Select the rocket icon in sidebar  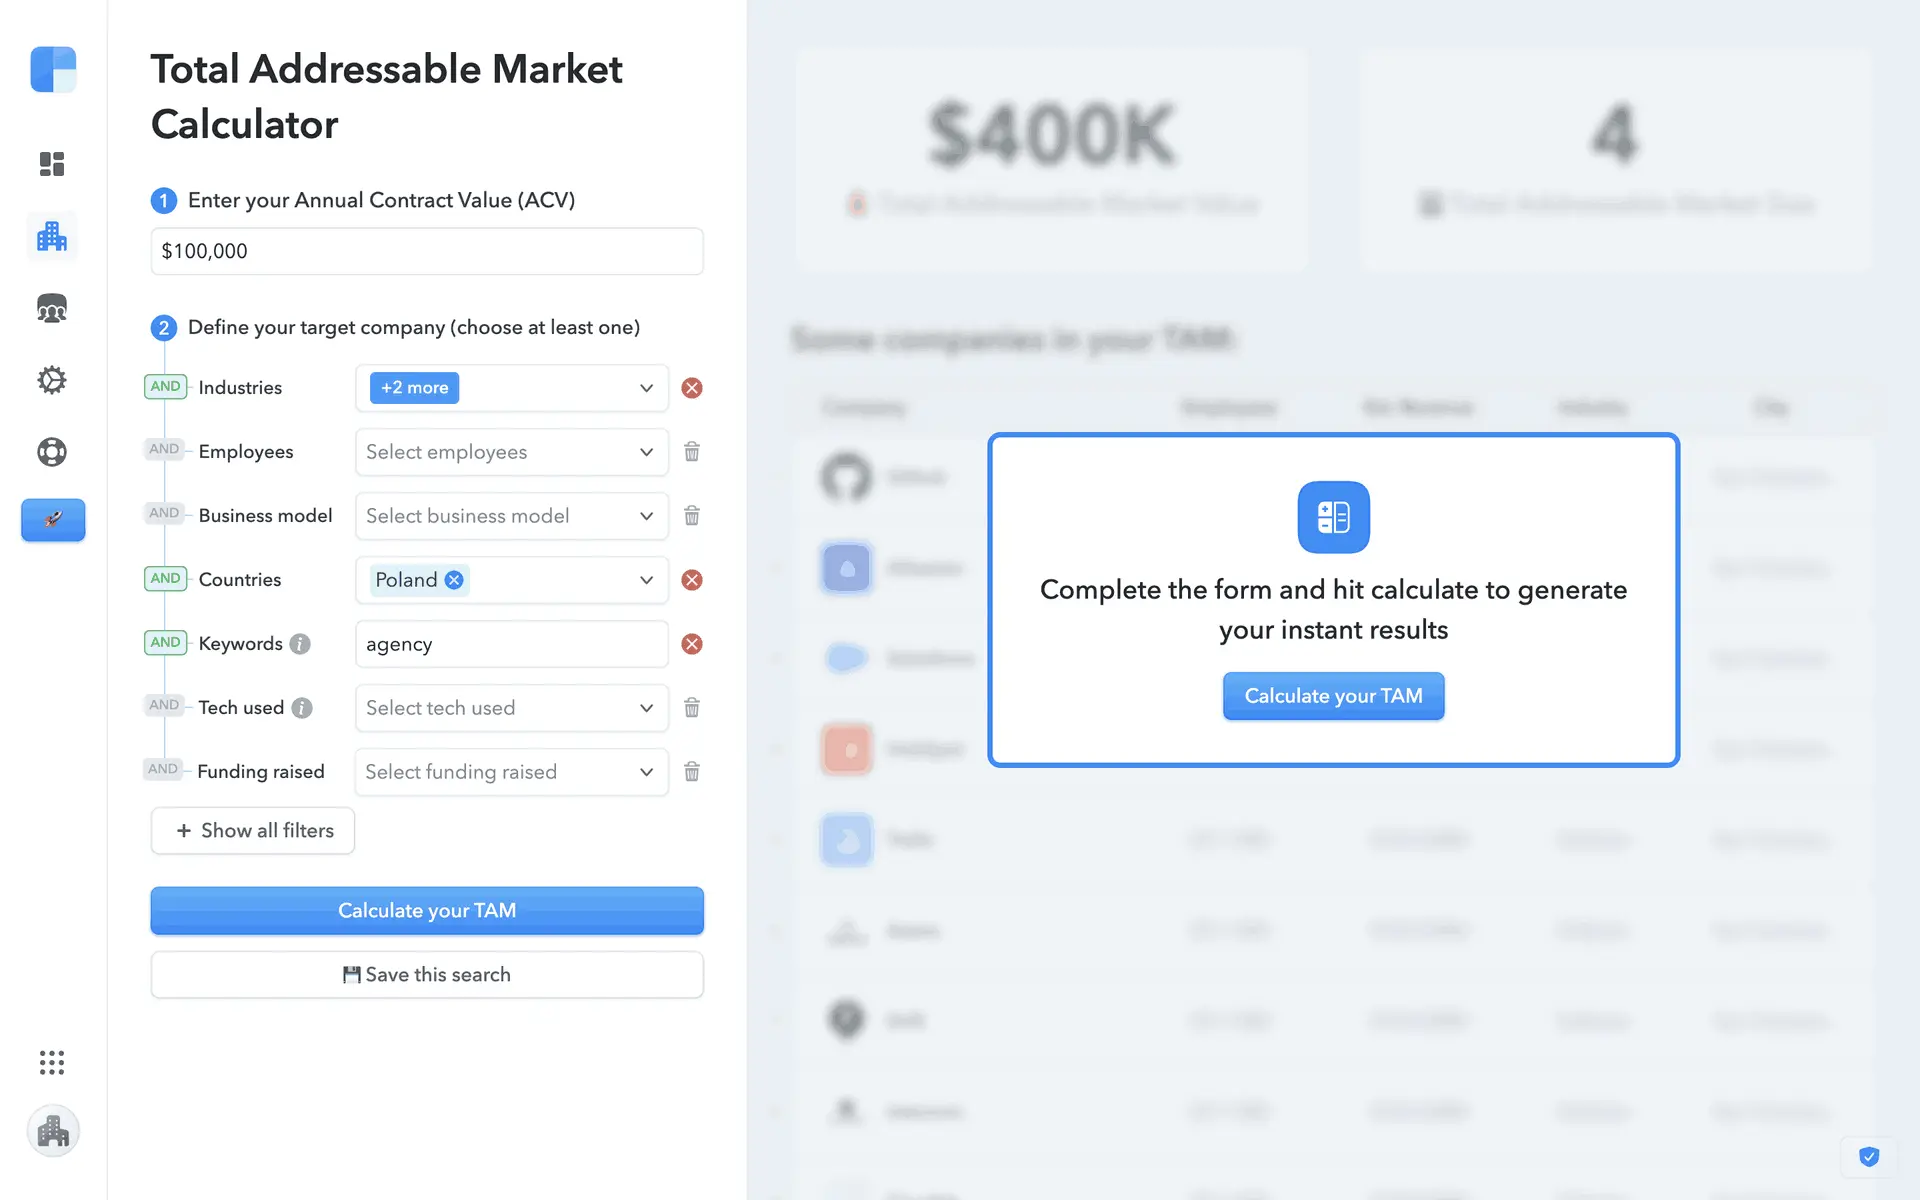(x=53, y=520)
